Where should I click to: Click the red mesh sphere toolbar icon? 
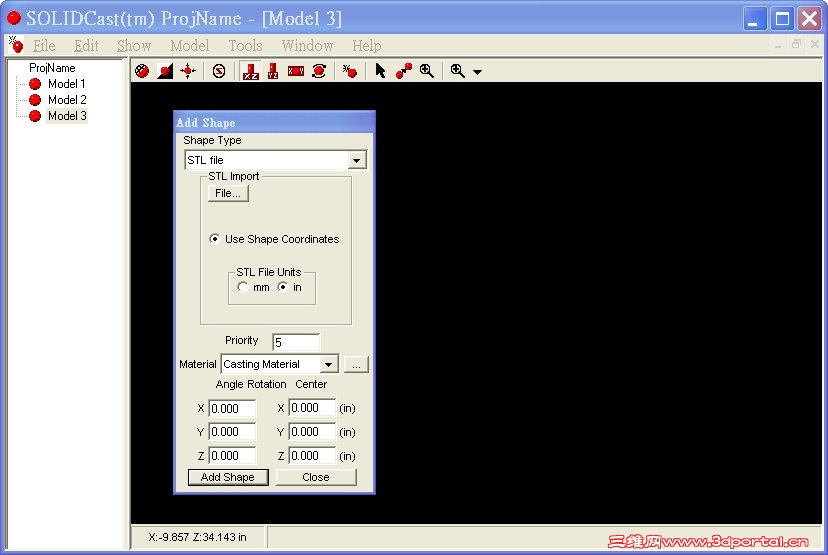tap(142, 71)
